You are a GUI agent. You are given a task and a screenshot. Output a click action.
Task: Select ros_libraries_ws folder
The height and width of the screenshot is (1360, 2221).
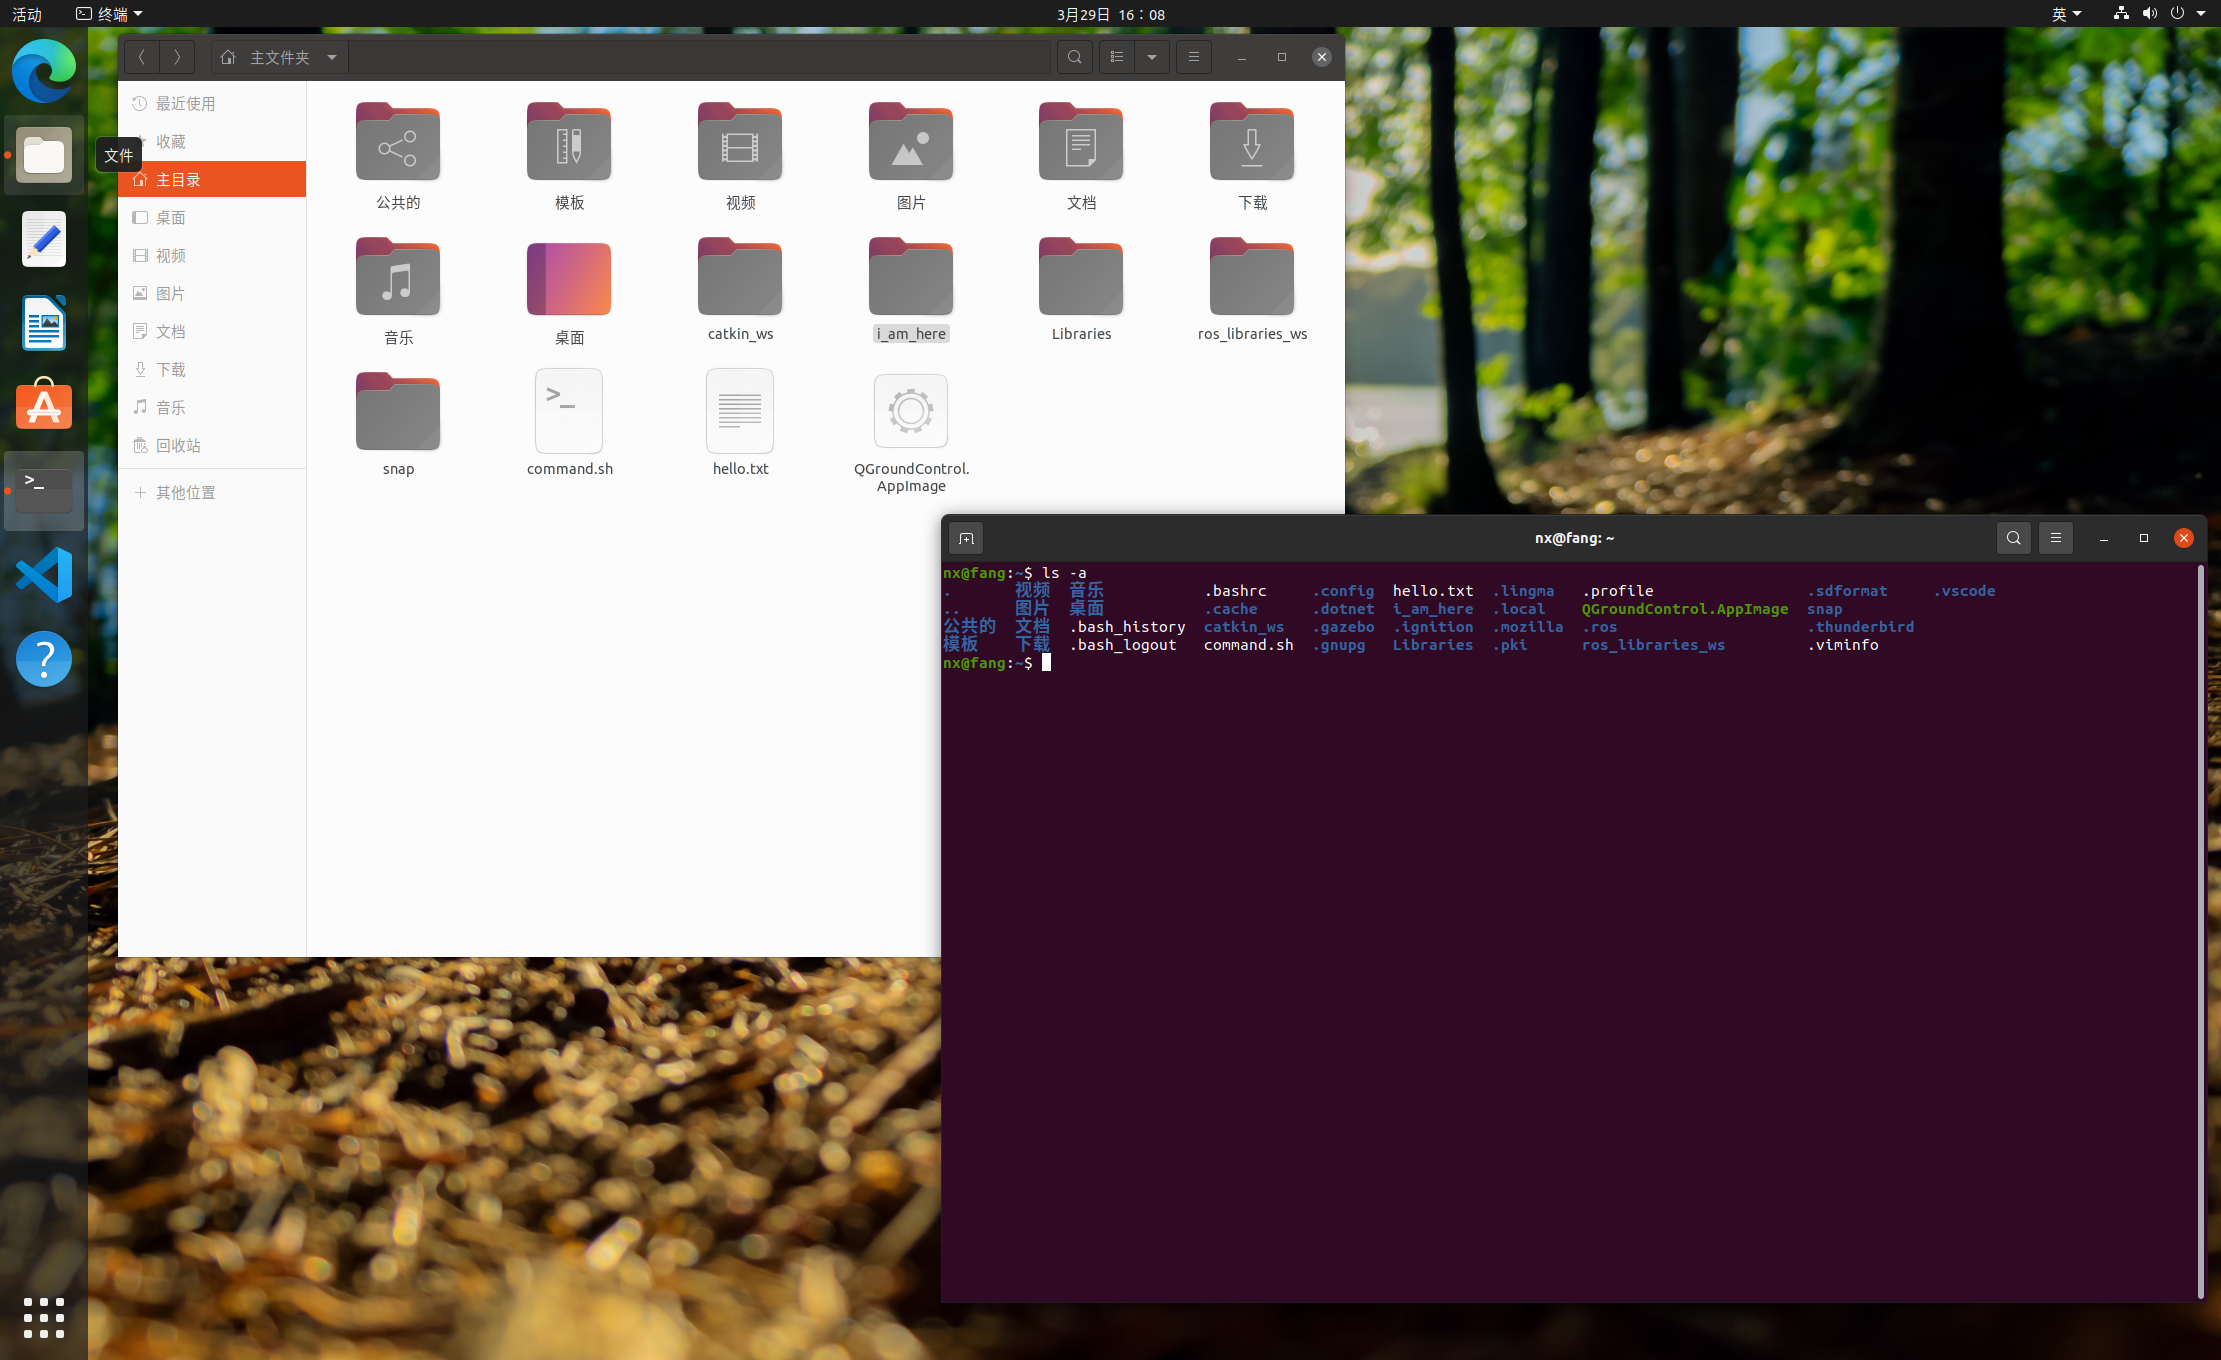pos(1252,289)
